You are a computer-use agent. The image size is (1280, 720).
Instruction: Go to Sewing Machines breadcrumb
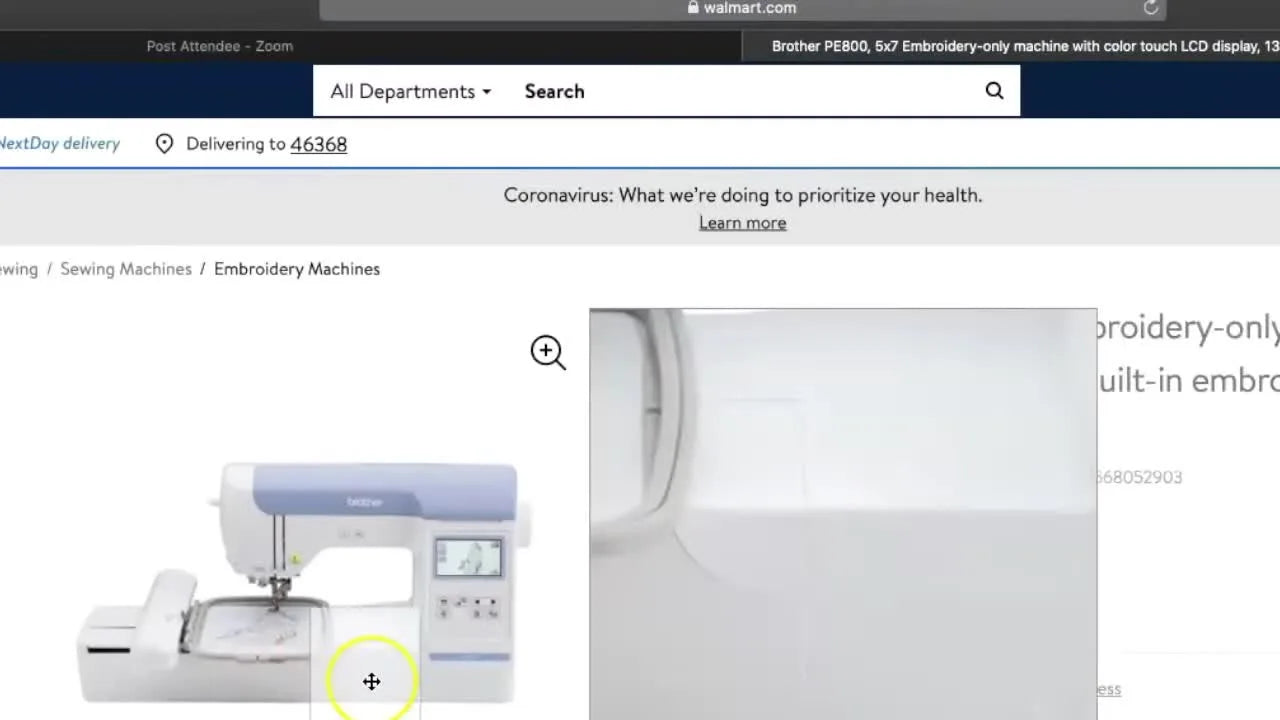(126, 269)
